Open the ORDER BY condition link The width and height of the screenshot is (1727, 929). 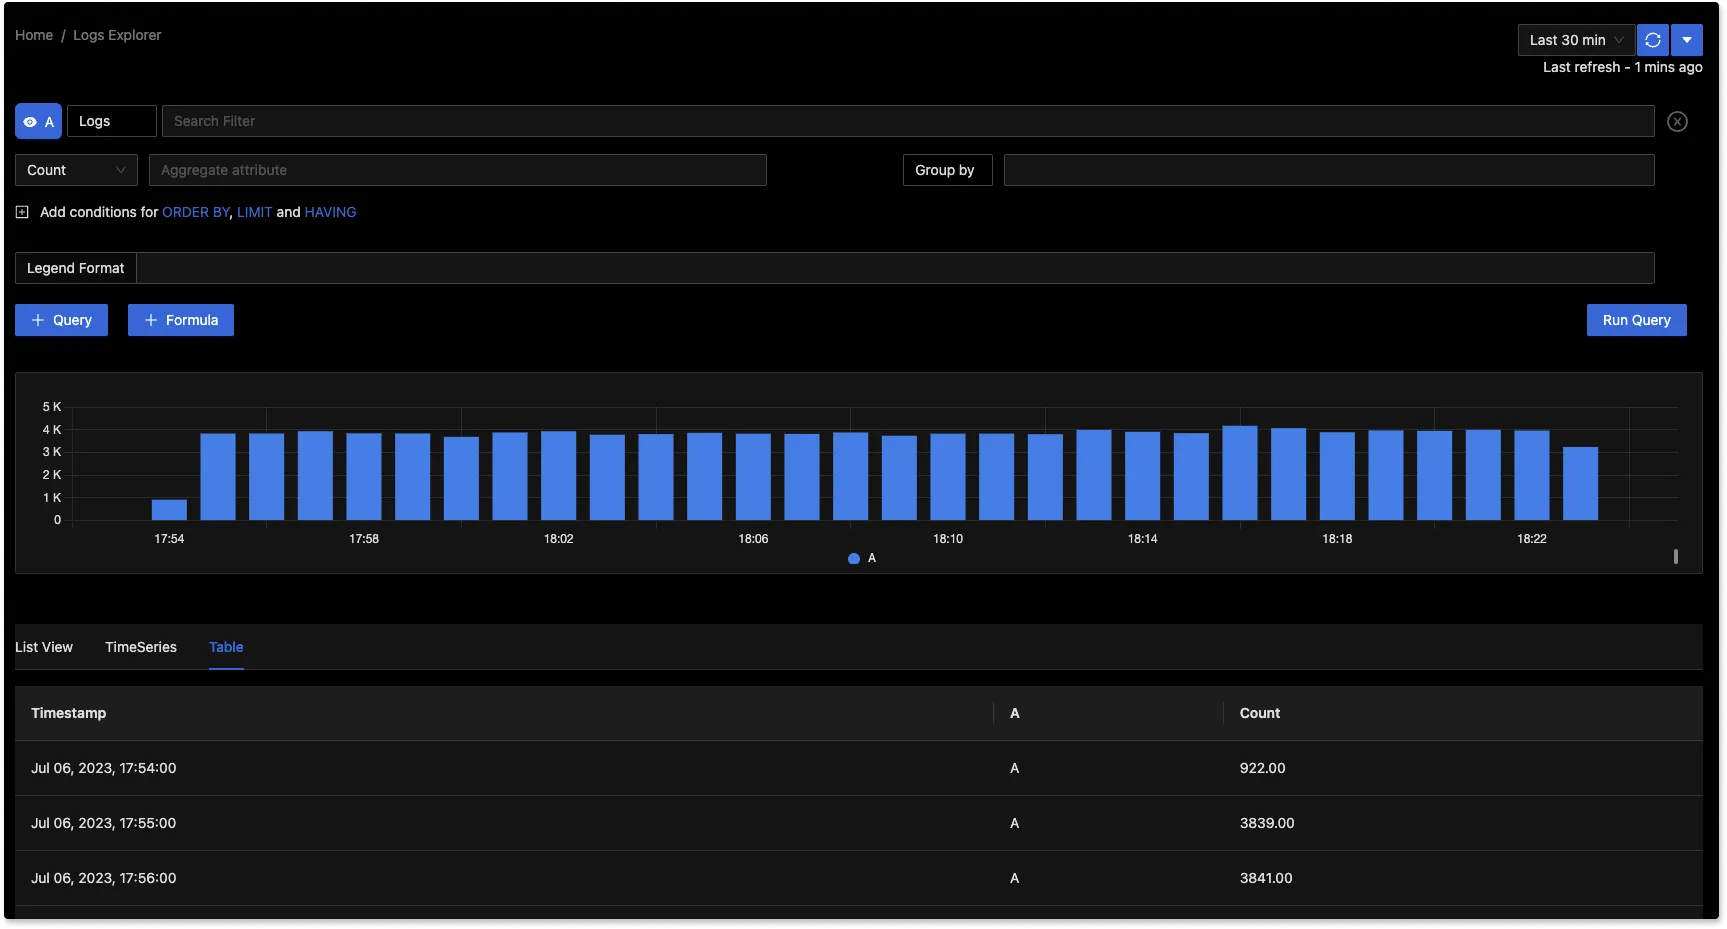click(196, 212)
